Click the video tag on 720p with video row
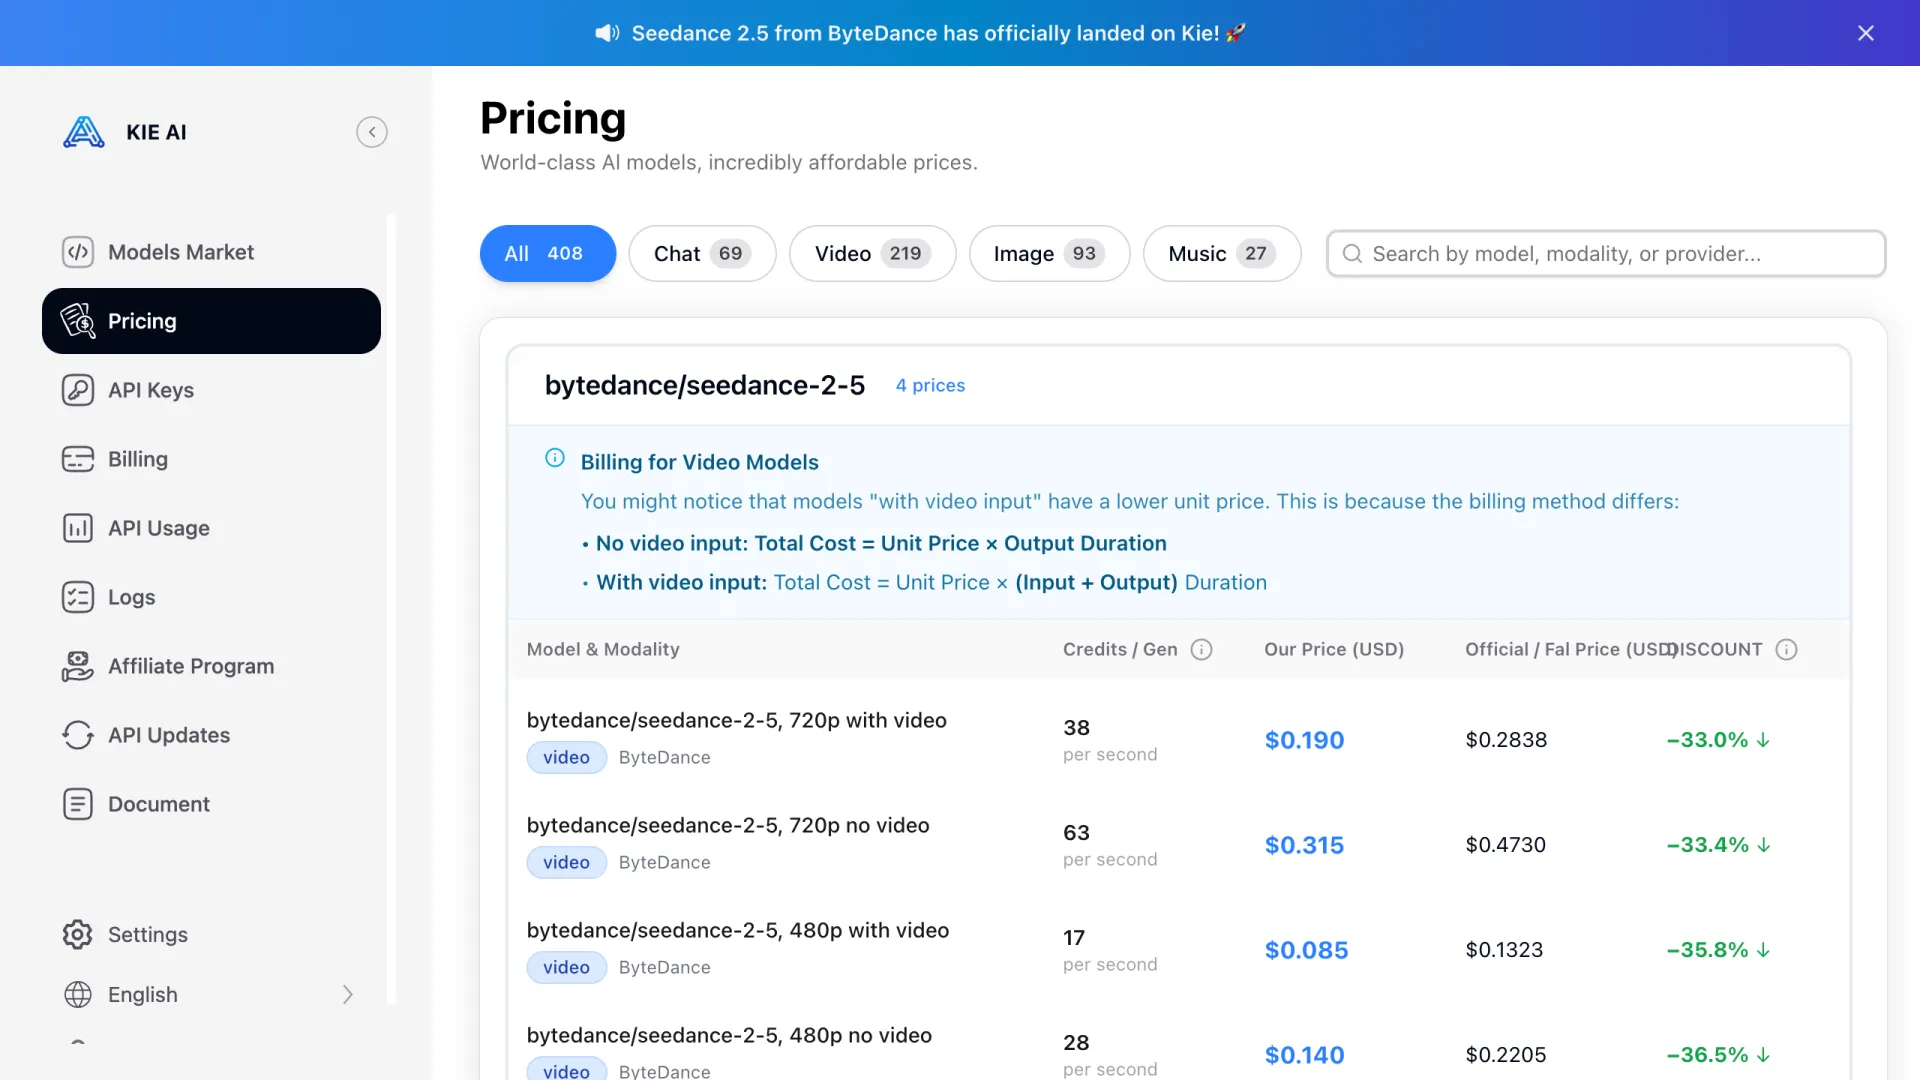This screenshot has width=1920, height=1080. click(x=567, y=758)
